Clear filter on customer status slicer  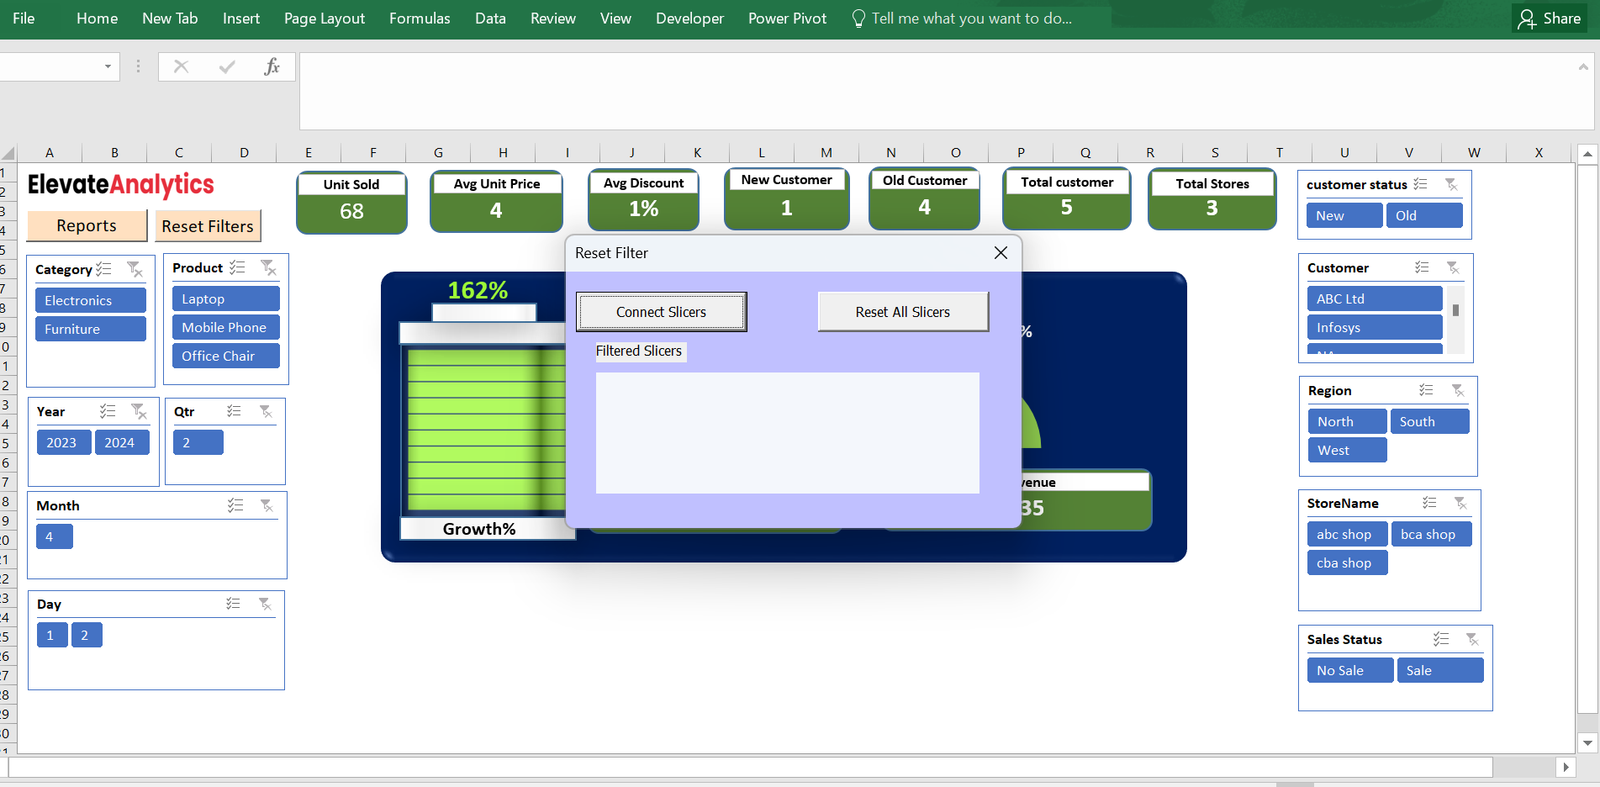point(1451,185)
